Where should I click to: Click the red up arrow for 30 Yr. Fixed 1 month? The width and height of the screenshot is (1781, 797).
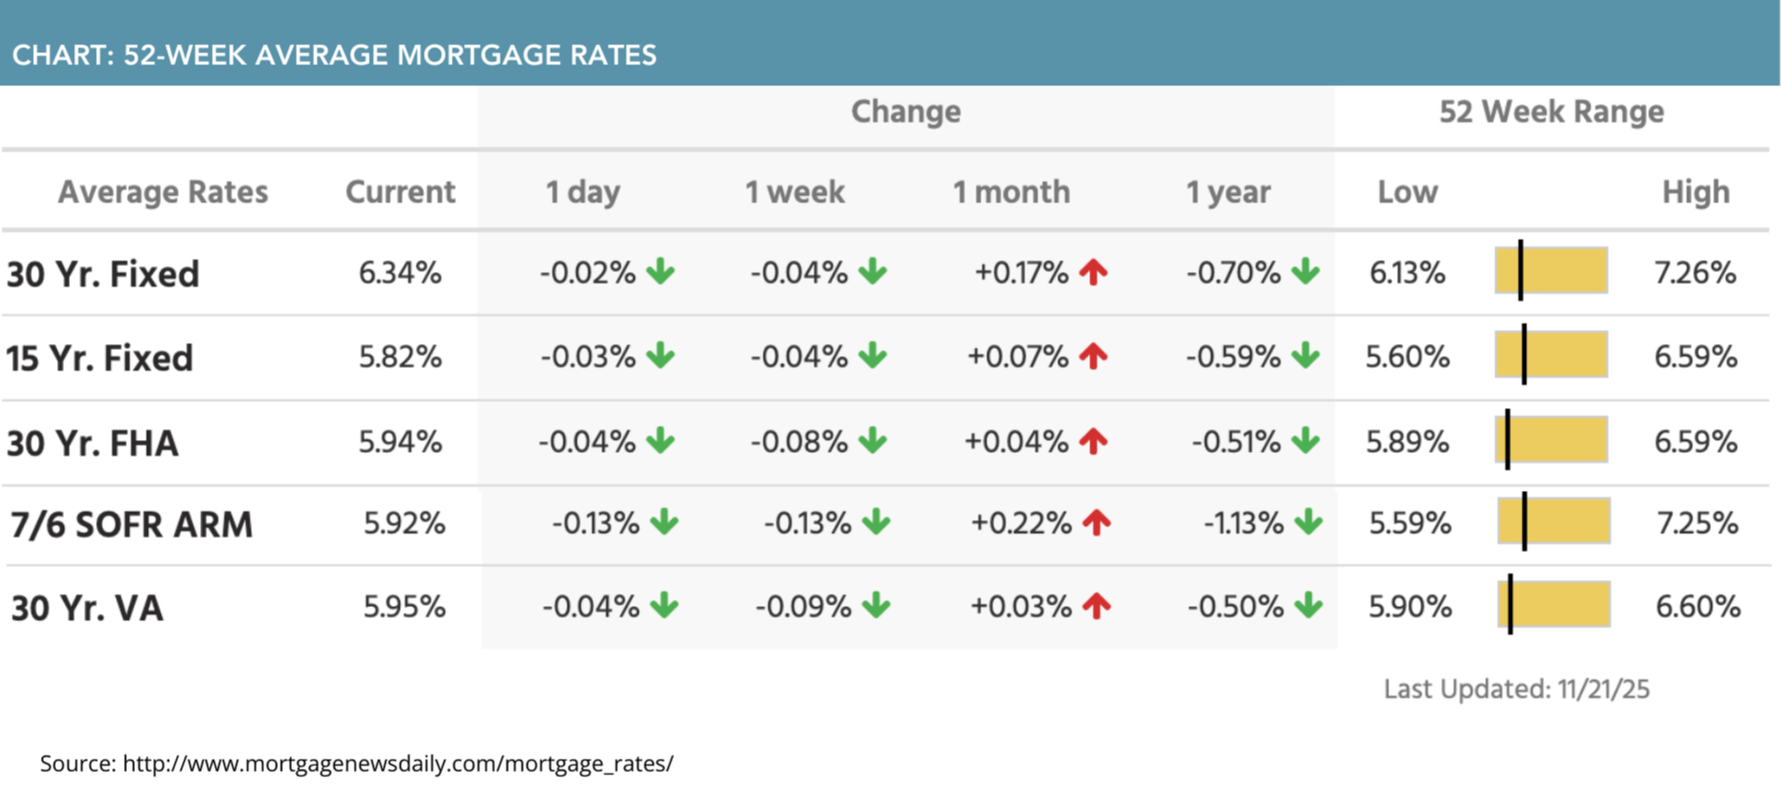point(1094,271)
